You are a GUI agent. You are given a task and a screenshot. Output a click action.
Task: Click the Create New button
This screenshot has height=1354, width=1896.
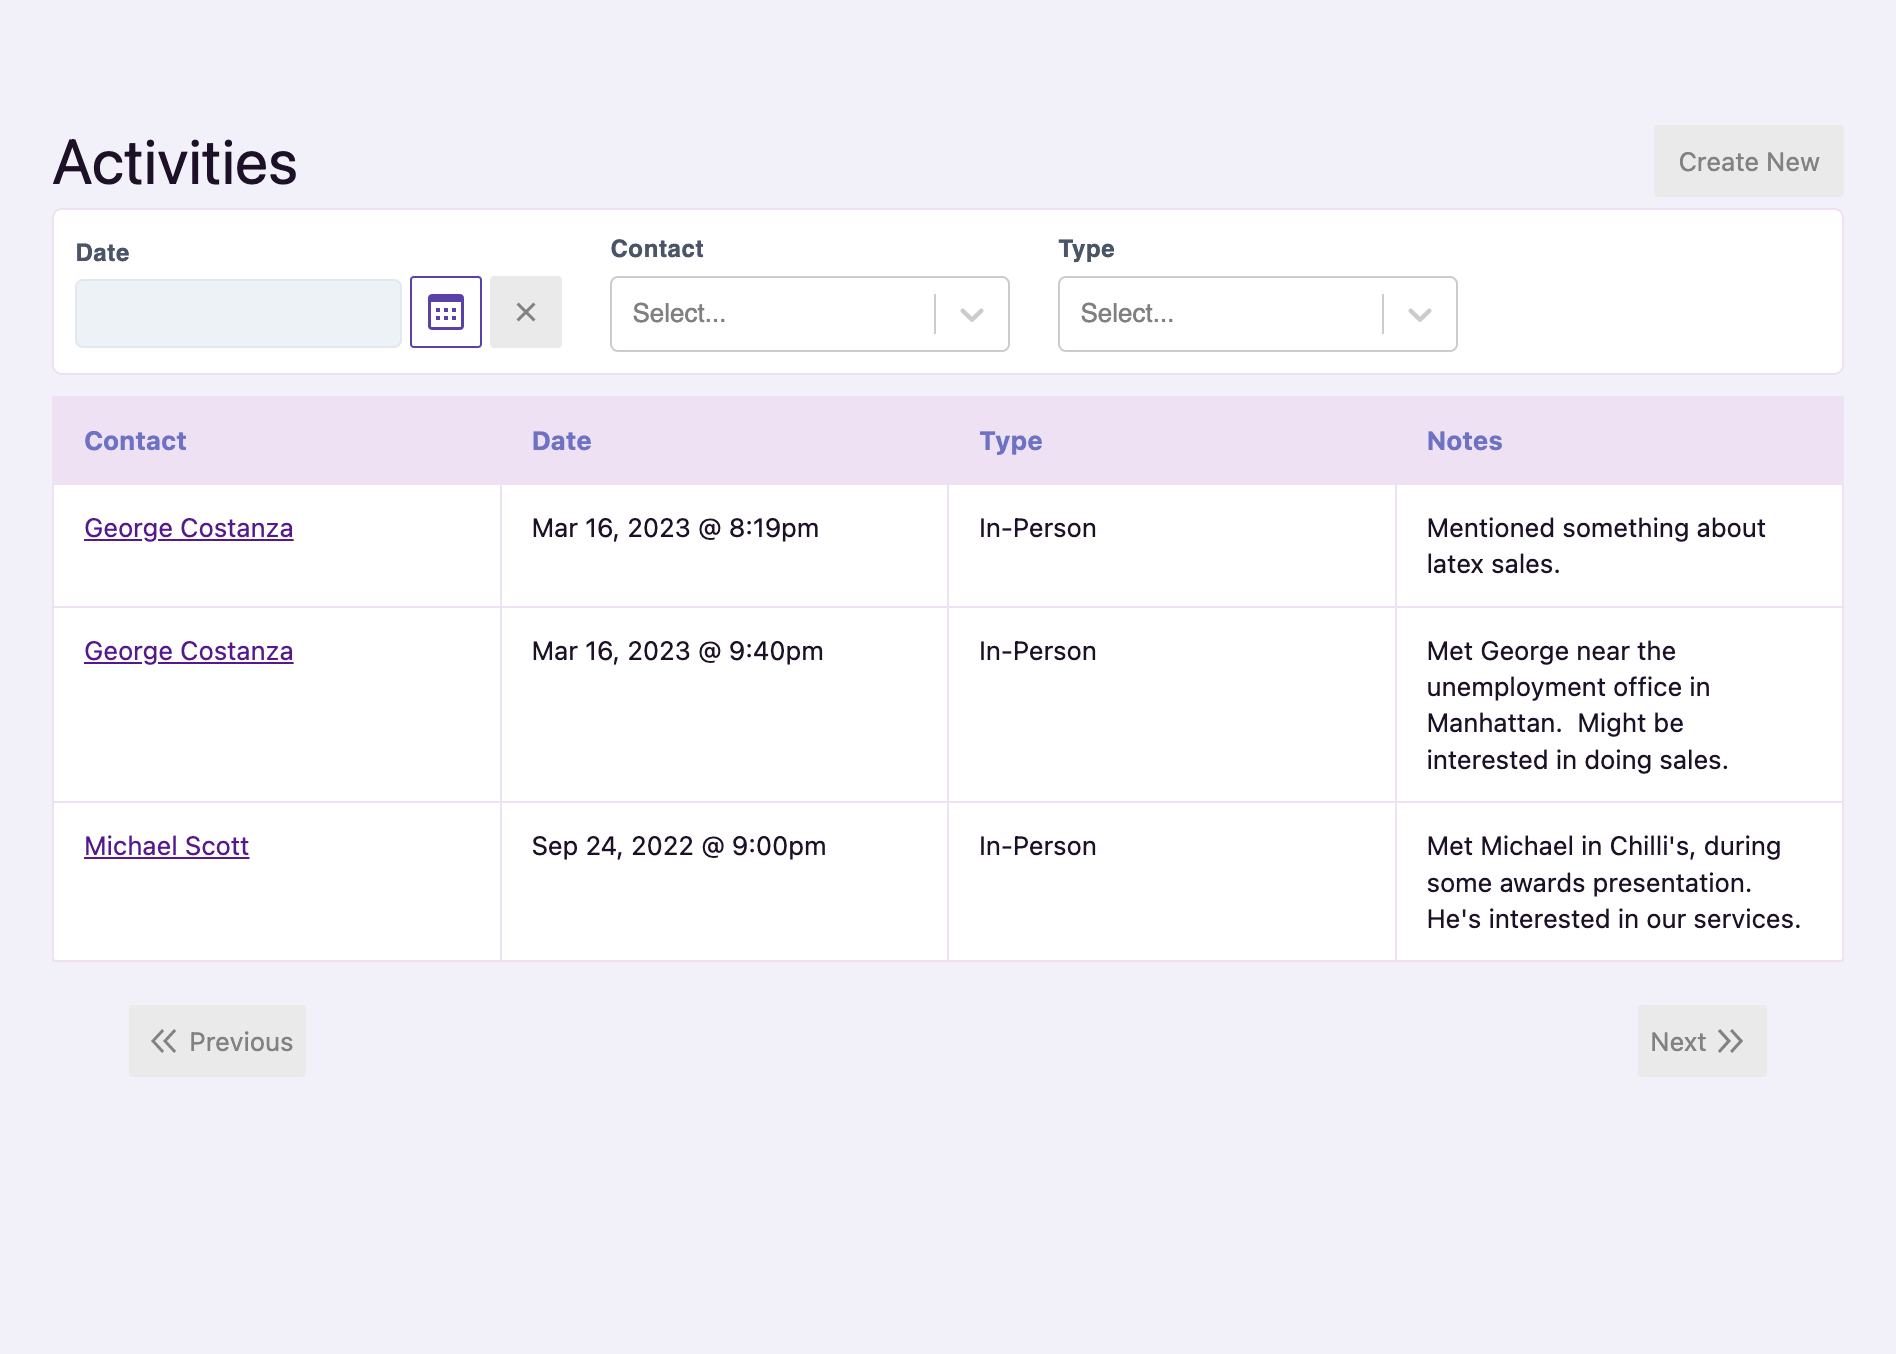1748,161
